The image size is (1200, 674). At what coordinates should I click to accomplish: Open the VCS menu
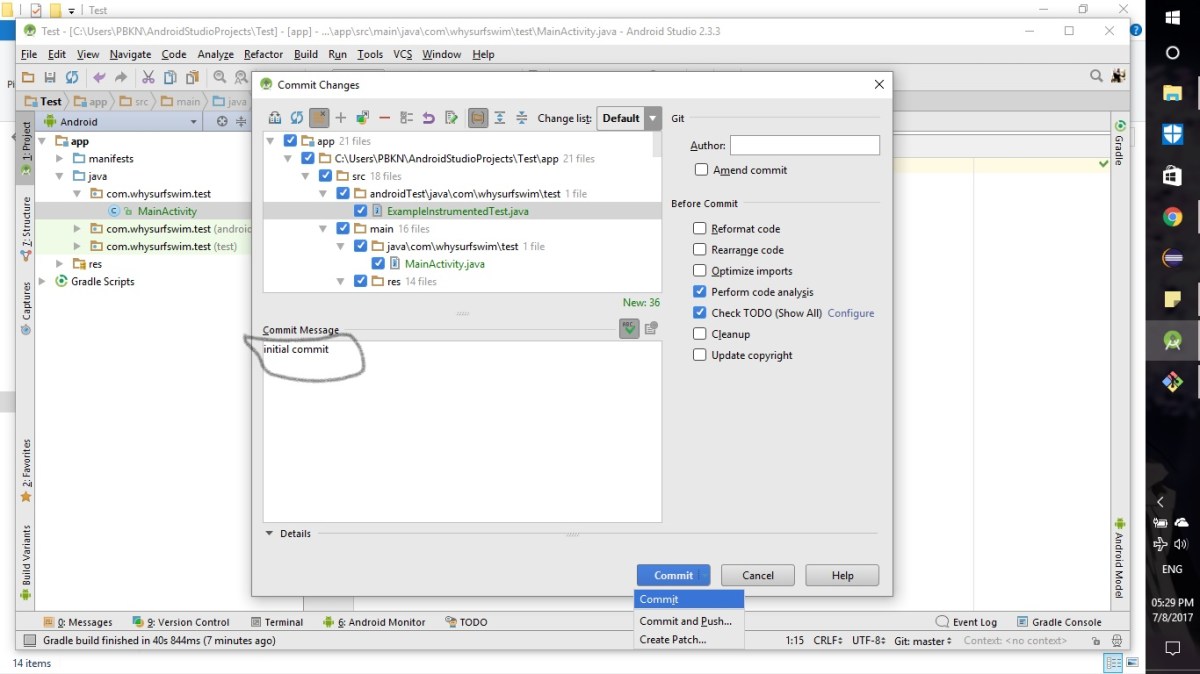[x=402, y=54]
